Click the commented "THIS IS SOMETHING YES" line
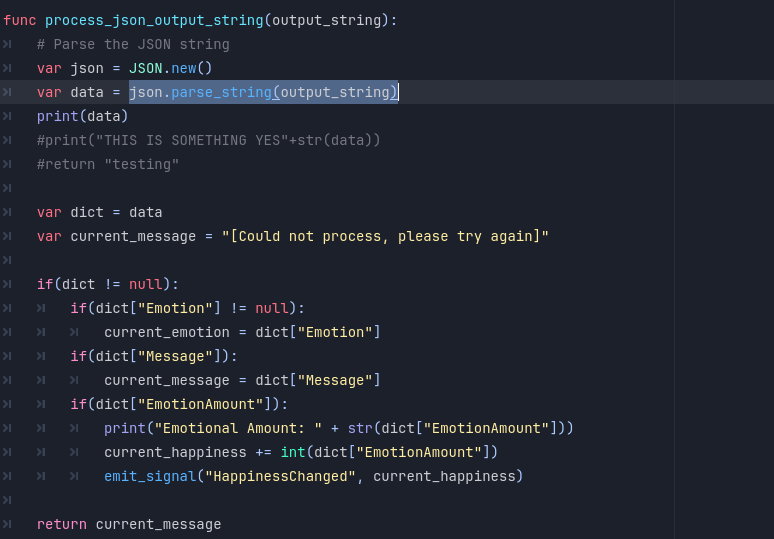Screen dimensions: 774x539 coord(208,140)
